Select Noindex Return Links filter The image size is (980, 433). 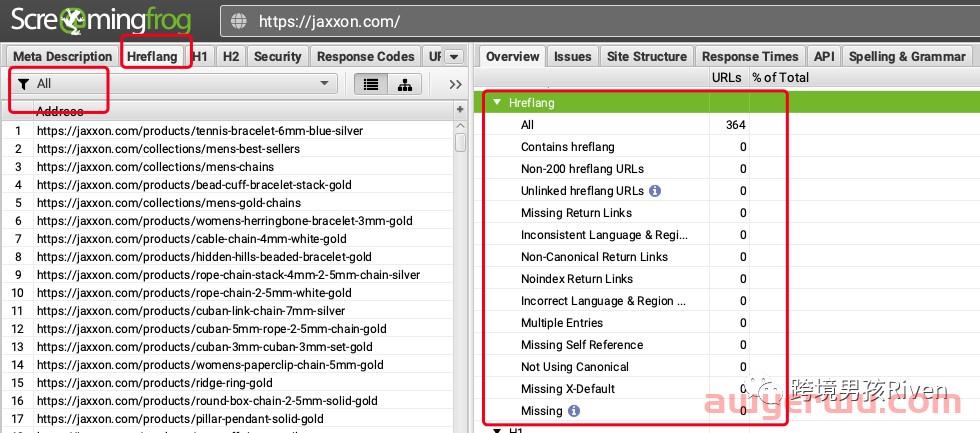tap(577, 279)
